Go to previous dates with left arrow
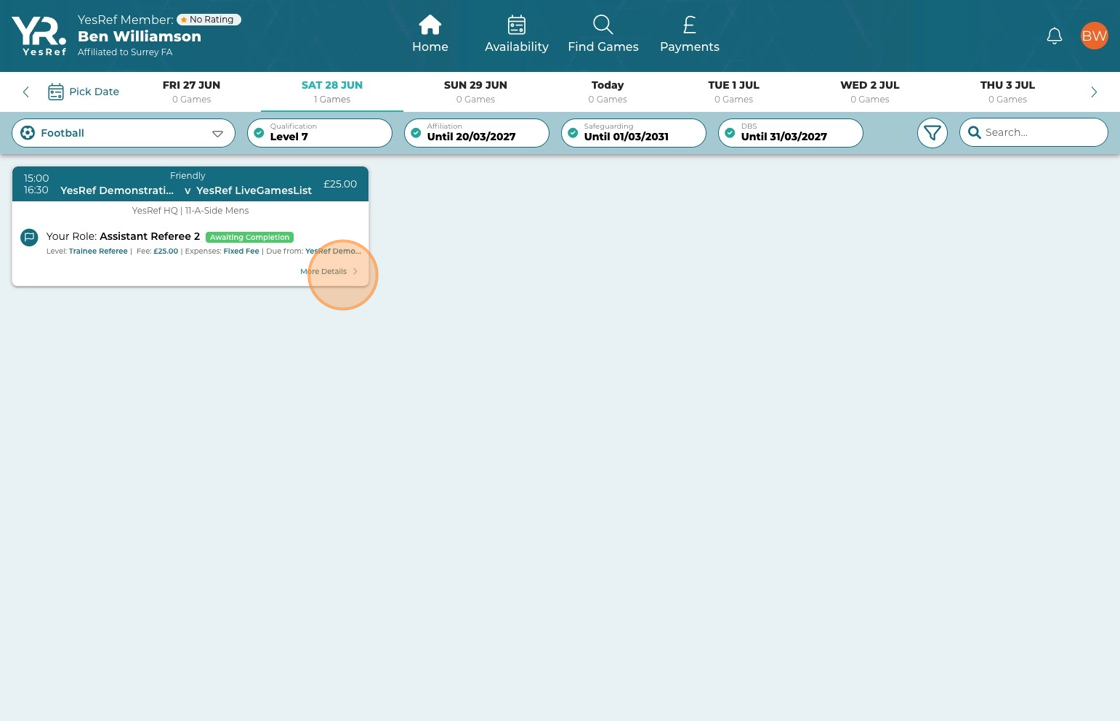This screenshot has width=1120, height=721. click(x=26, y=91)
